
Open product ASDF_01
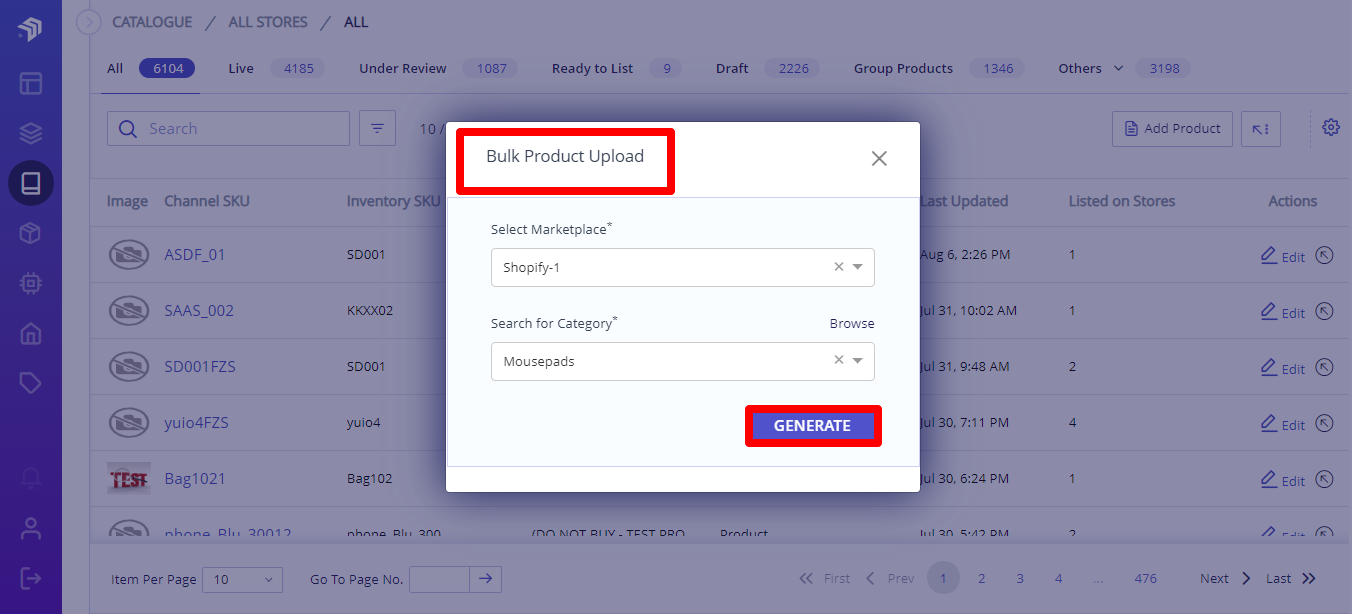click(195, 255)
